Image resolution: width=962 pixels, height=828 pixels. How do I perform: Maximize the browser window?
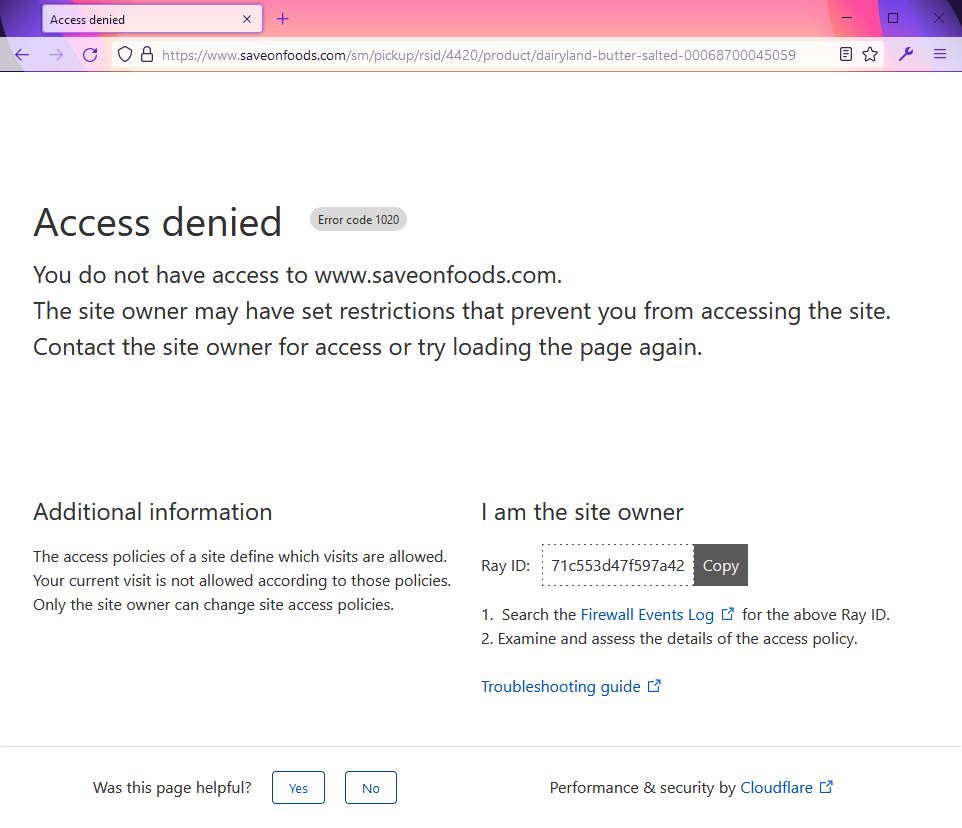click(893, 18)
